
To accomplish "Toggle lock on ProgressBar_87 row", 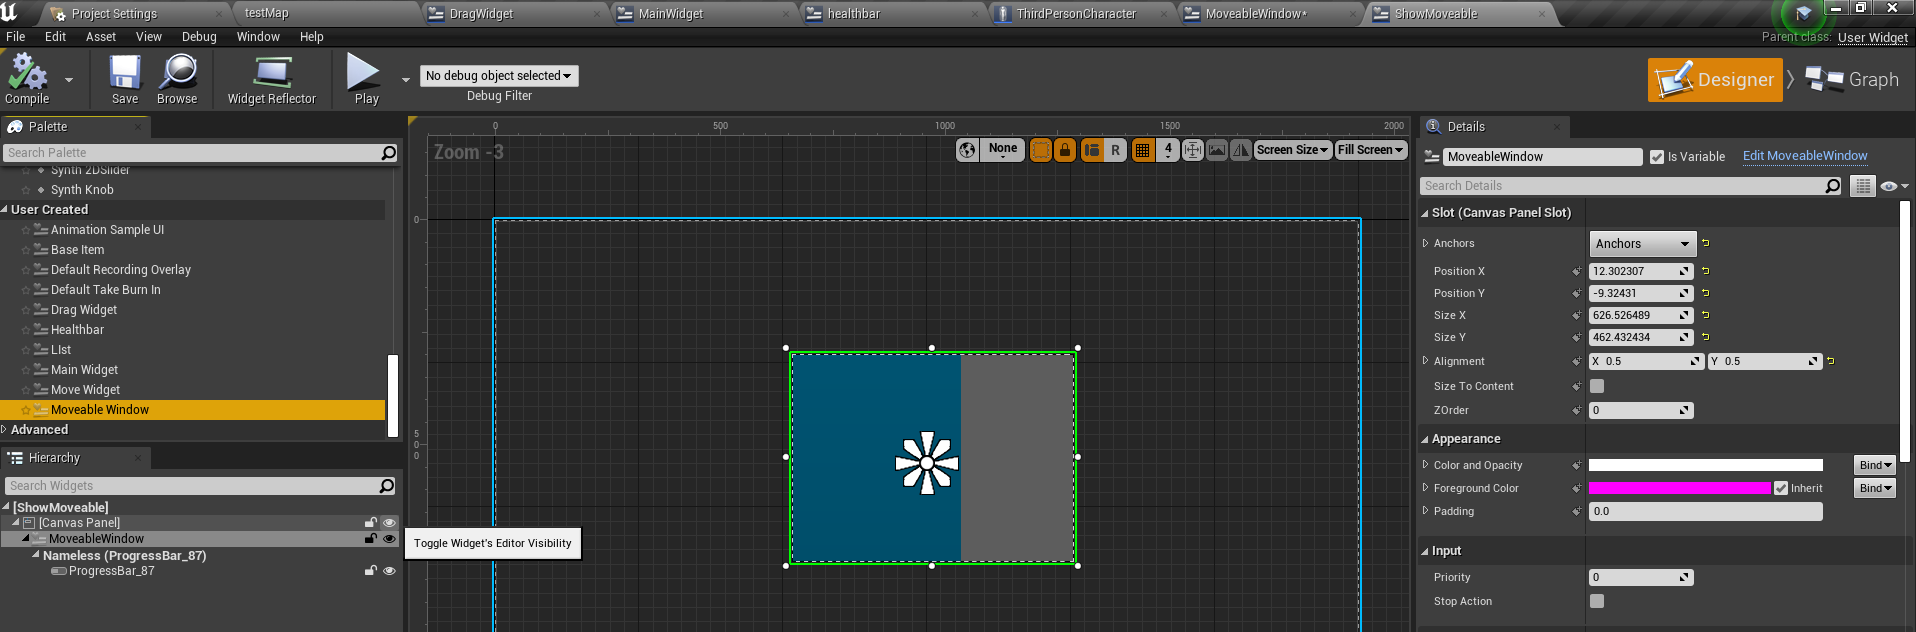I will pos(371,571).
